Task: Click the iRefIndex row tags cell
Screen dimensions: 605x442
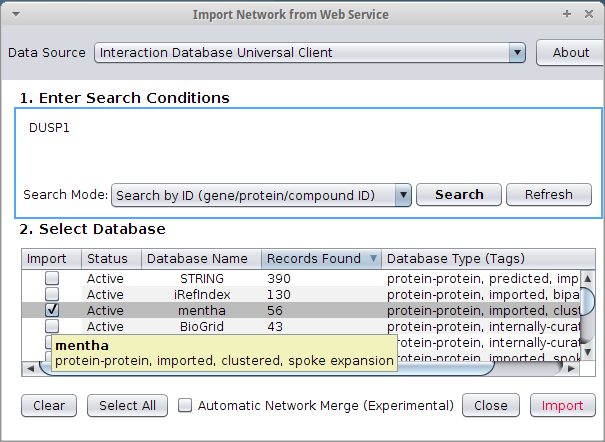Action: (x=481, y=295)
